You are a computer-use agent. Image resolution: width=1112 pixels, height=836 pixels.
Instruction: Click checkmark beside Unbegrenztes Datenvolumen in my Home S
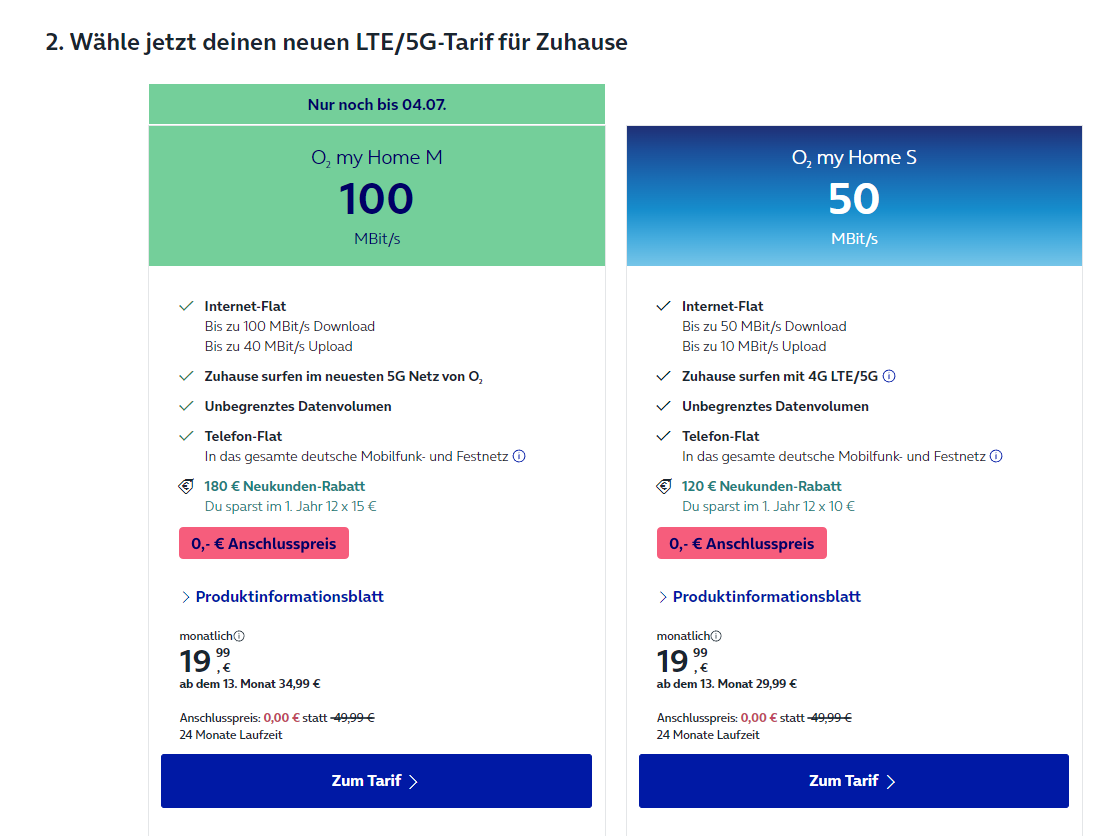click(664, 406)
